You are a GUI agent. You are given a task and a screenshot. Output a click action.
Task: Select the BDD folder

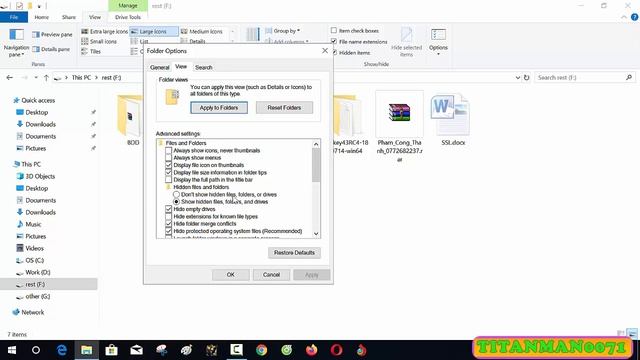[x=130, y=119]
